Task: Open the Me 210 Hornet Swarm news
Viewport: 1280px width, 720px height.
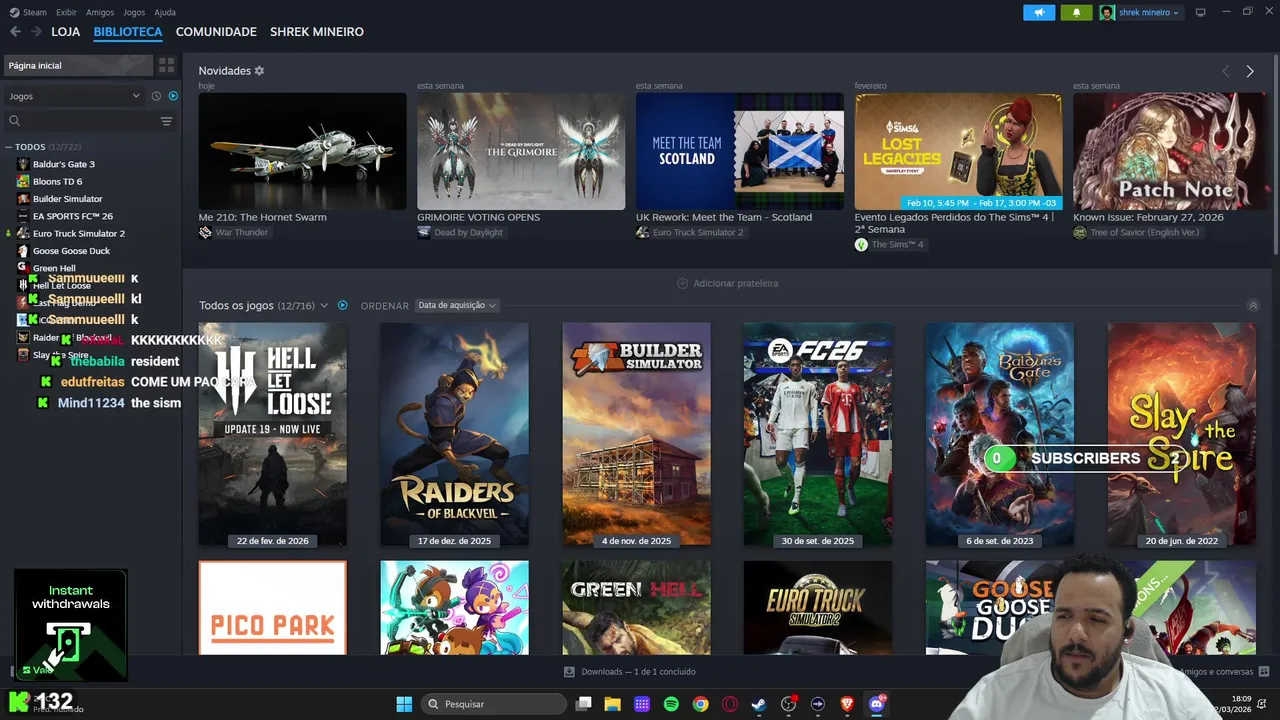Action: pos(302,151)
